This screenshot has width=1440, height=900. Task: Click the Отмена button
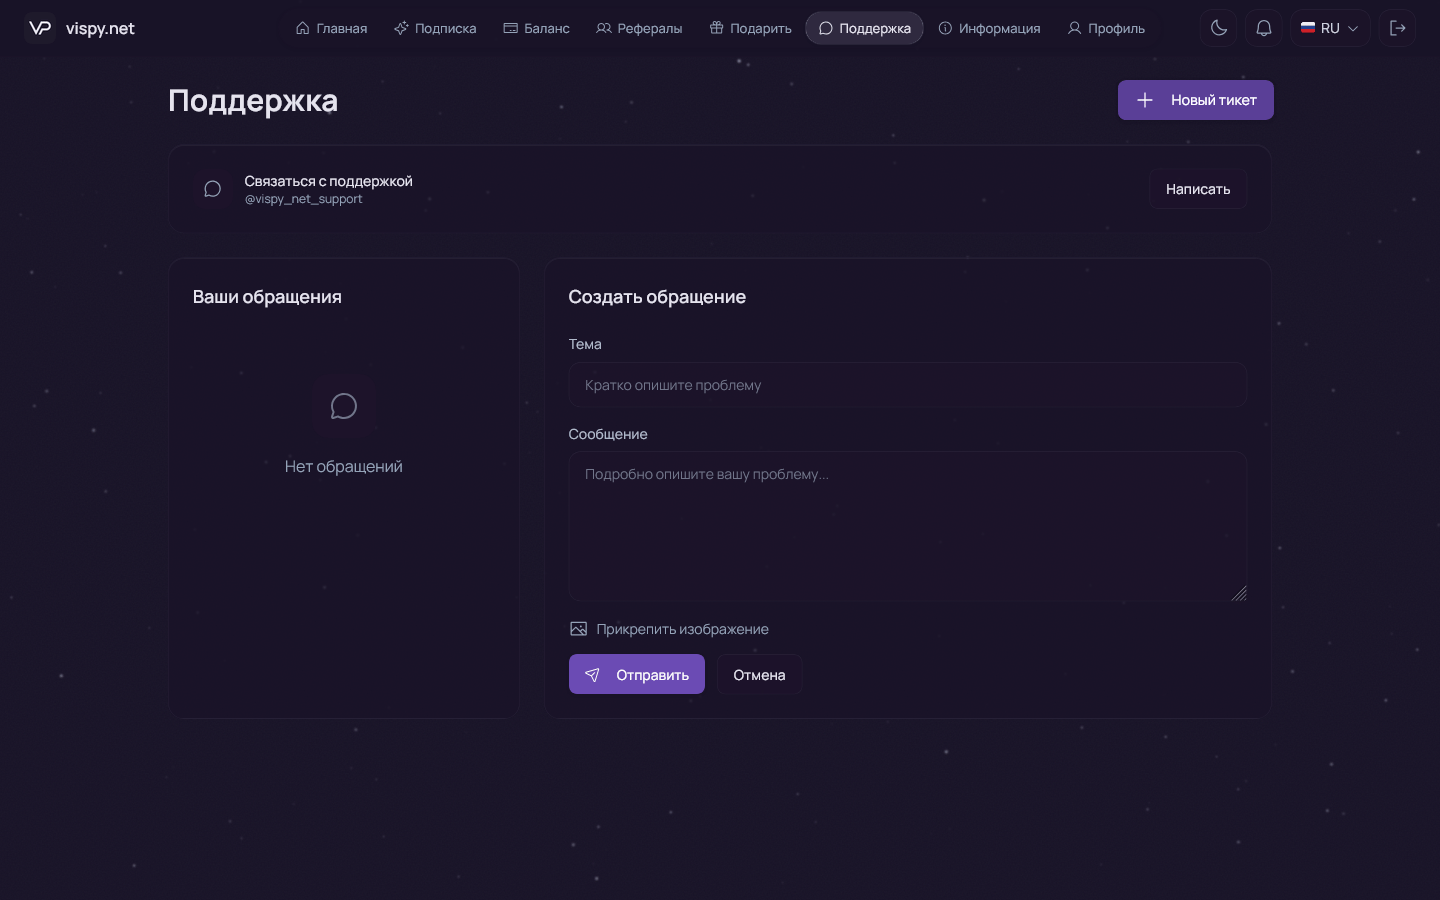pos(759,675)
